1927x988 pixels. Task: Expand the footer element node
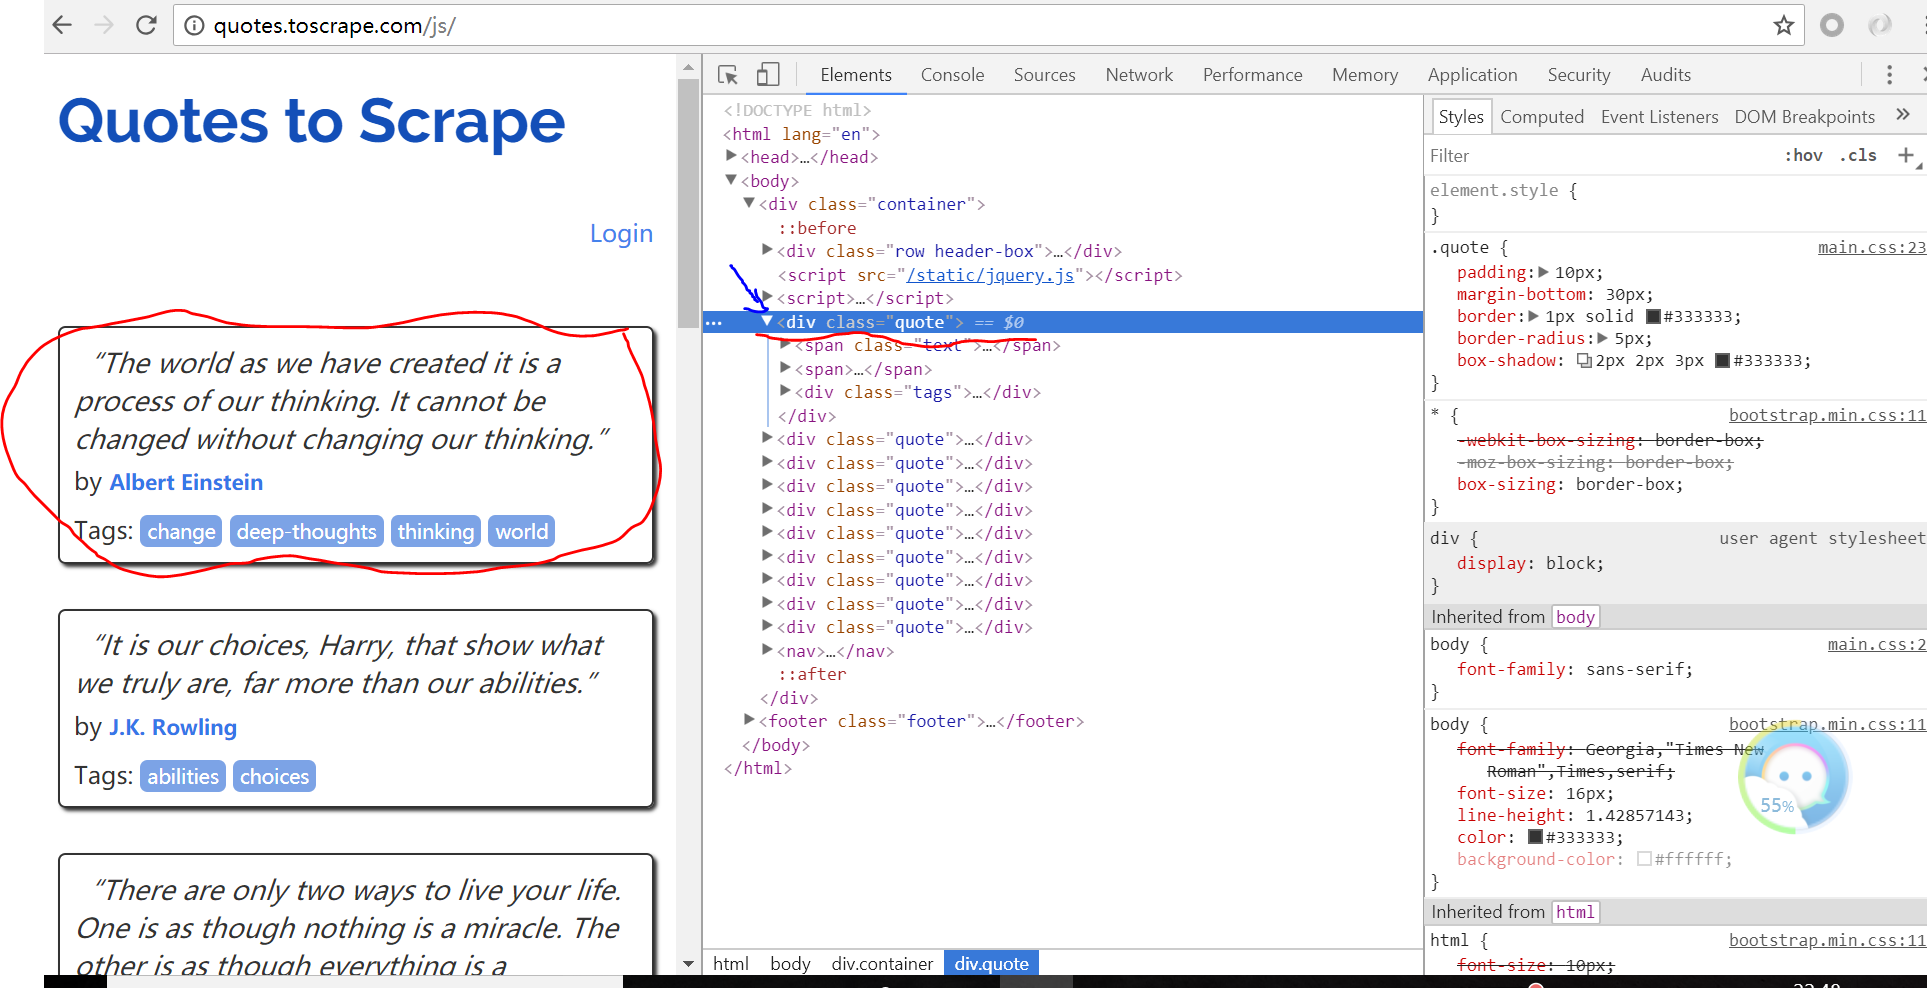[x=749, y=720]
